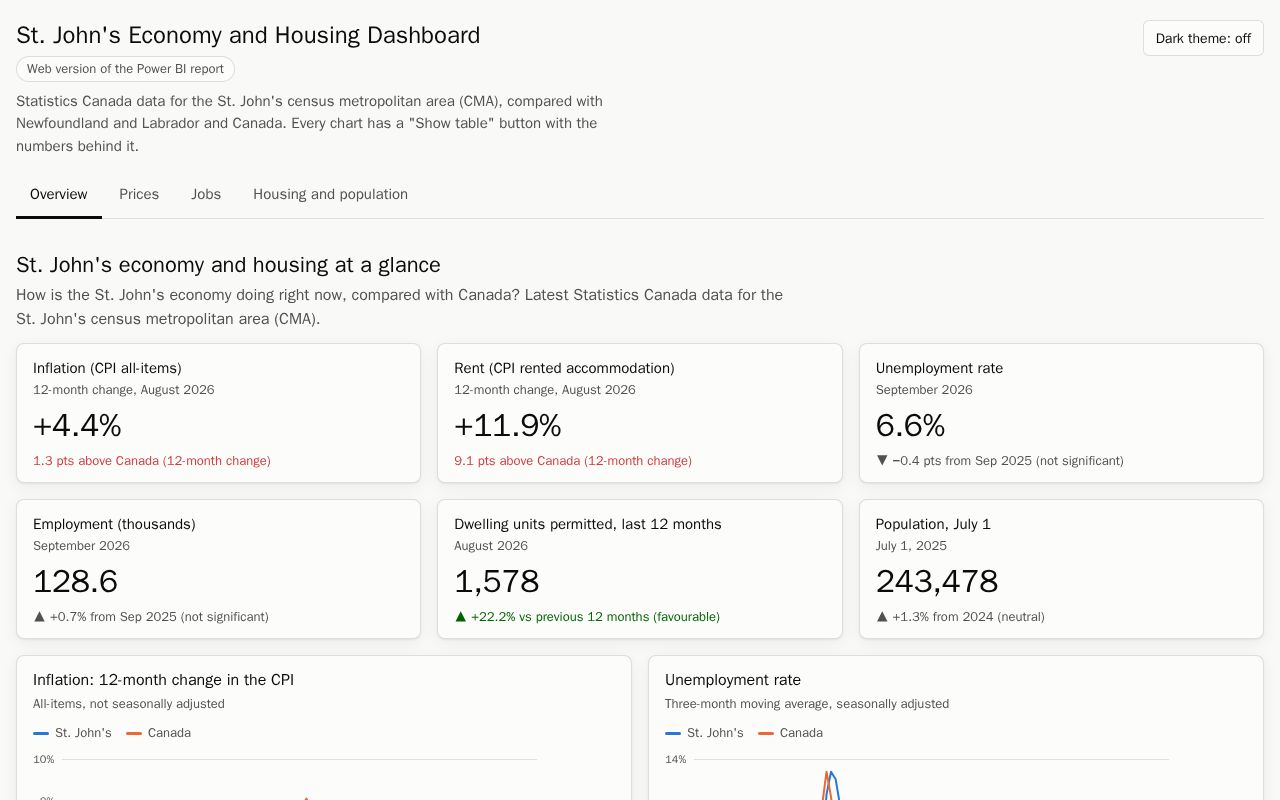The height and width of the screenshot is (800, 1280).
Task: Click the up-triangle icon beside +1.3% from 2024
Action: 882,616
